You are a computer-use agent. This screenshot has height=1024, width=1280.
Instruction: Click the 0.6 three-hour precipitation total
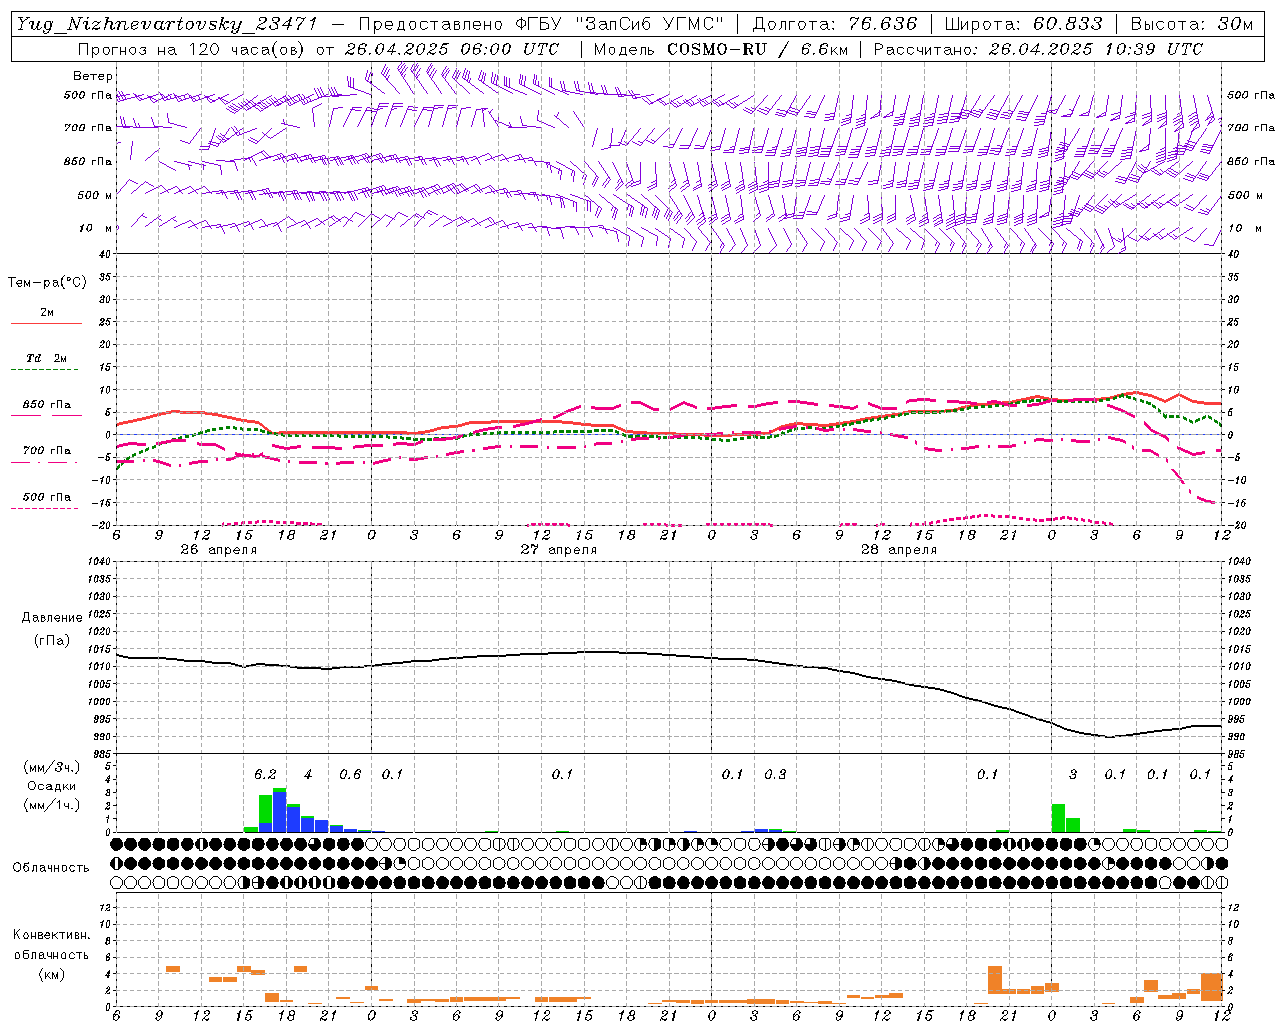point(350,774)
